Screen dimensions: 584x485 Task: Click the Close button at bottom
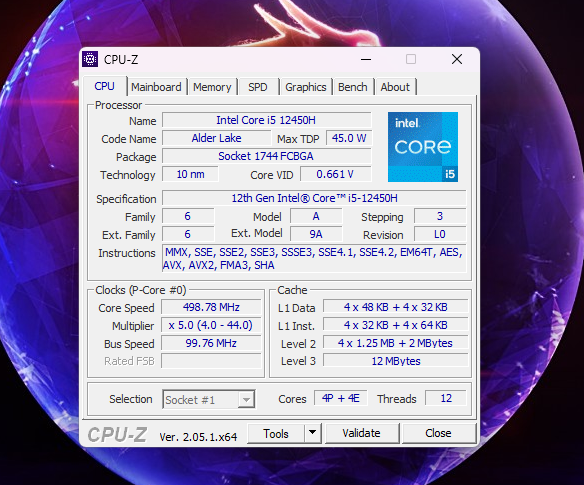438,433
